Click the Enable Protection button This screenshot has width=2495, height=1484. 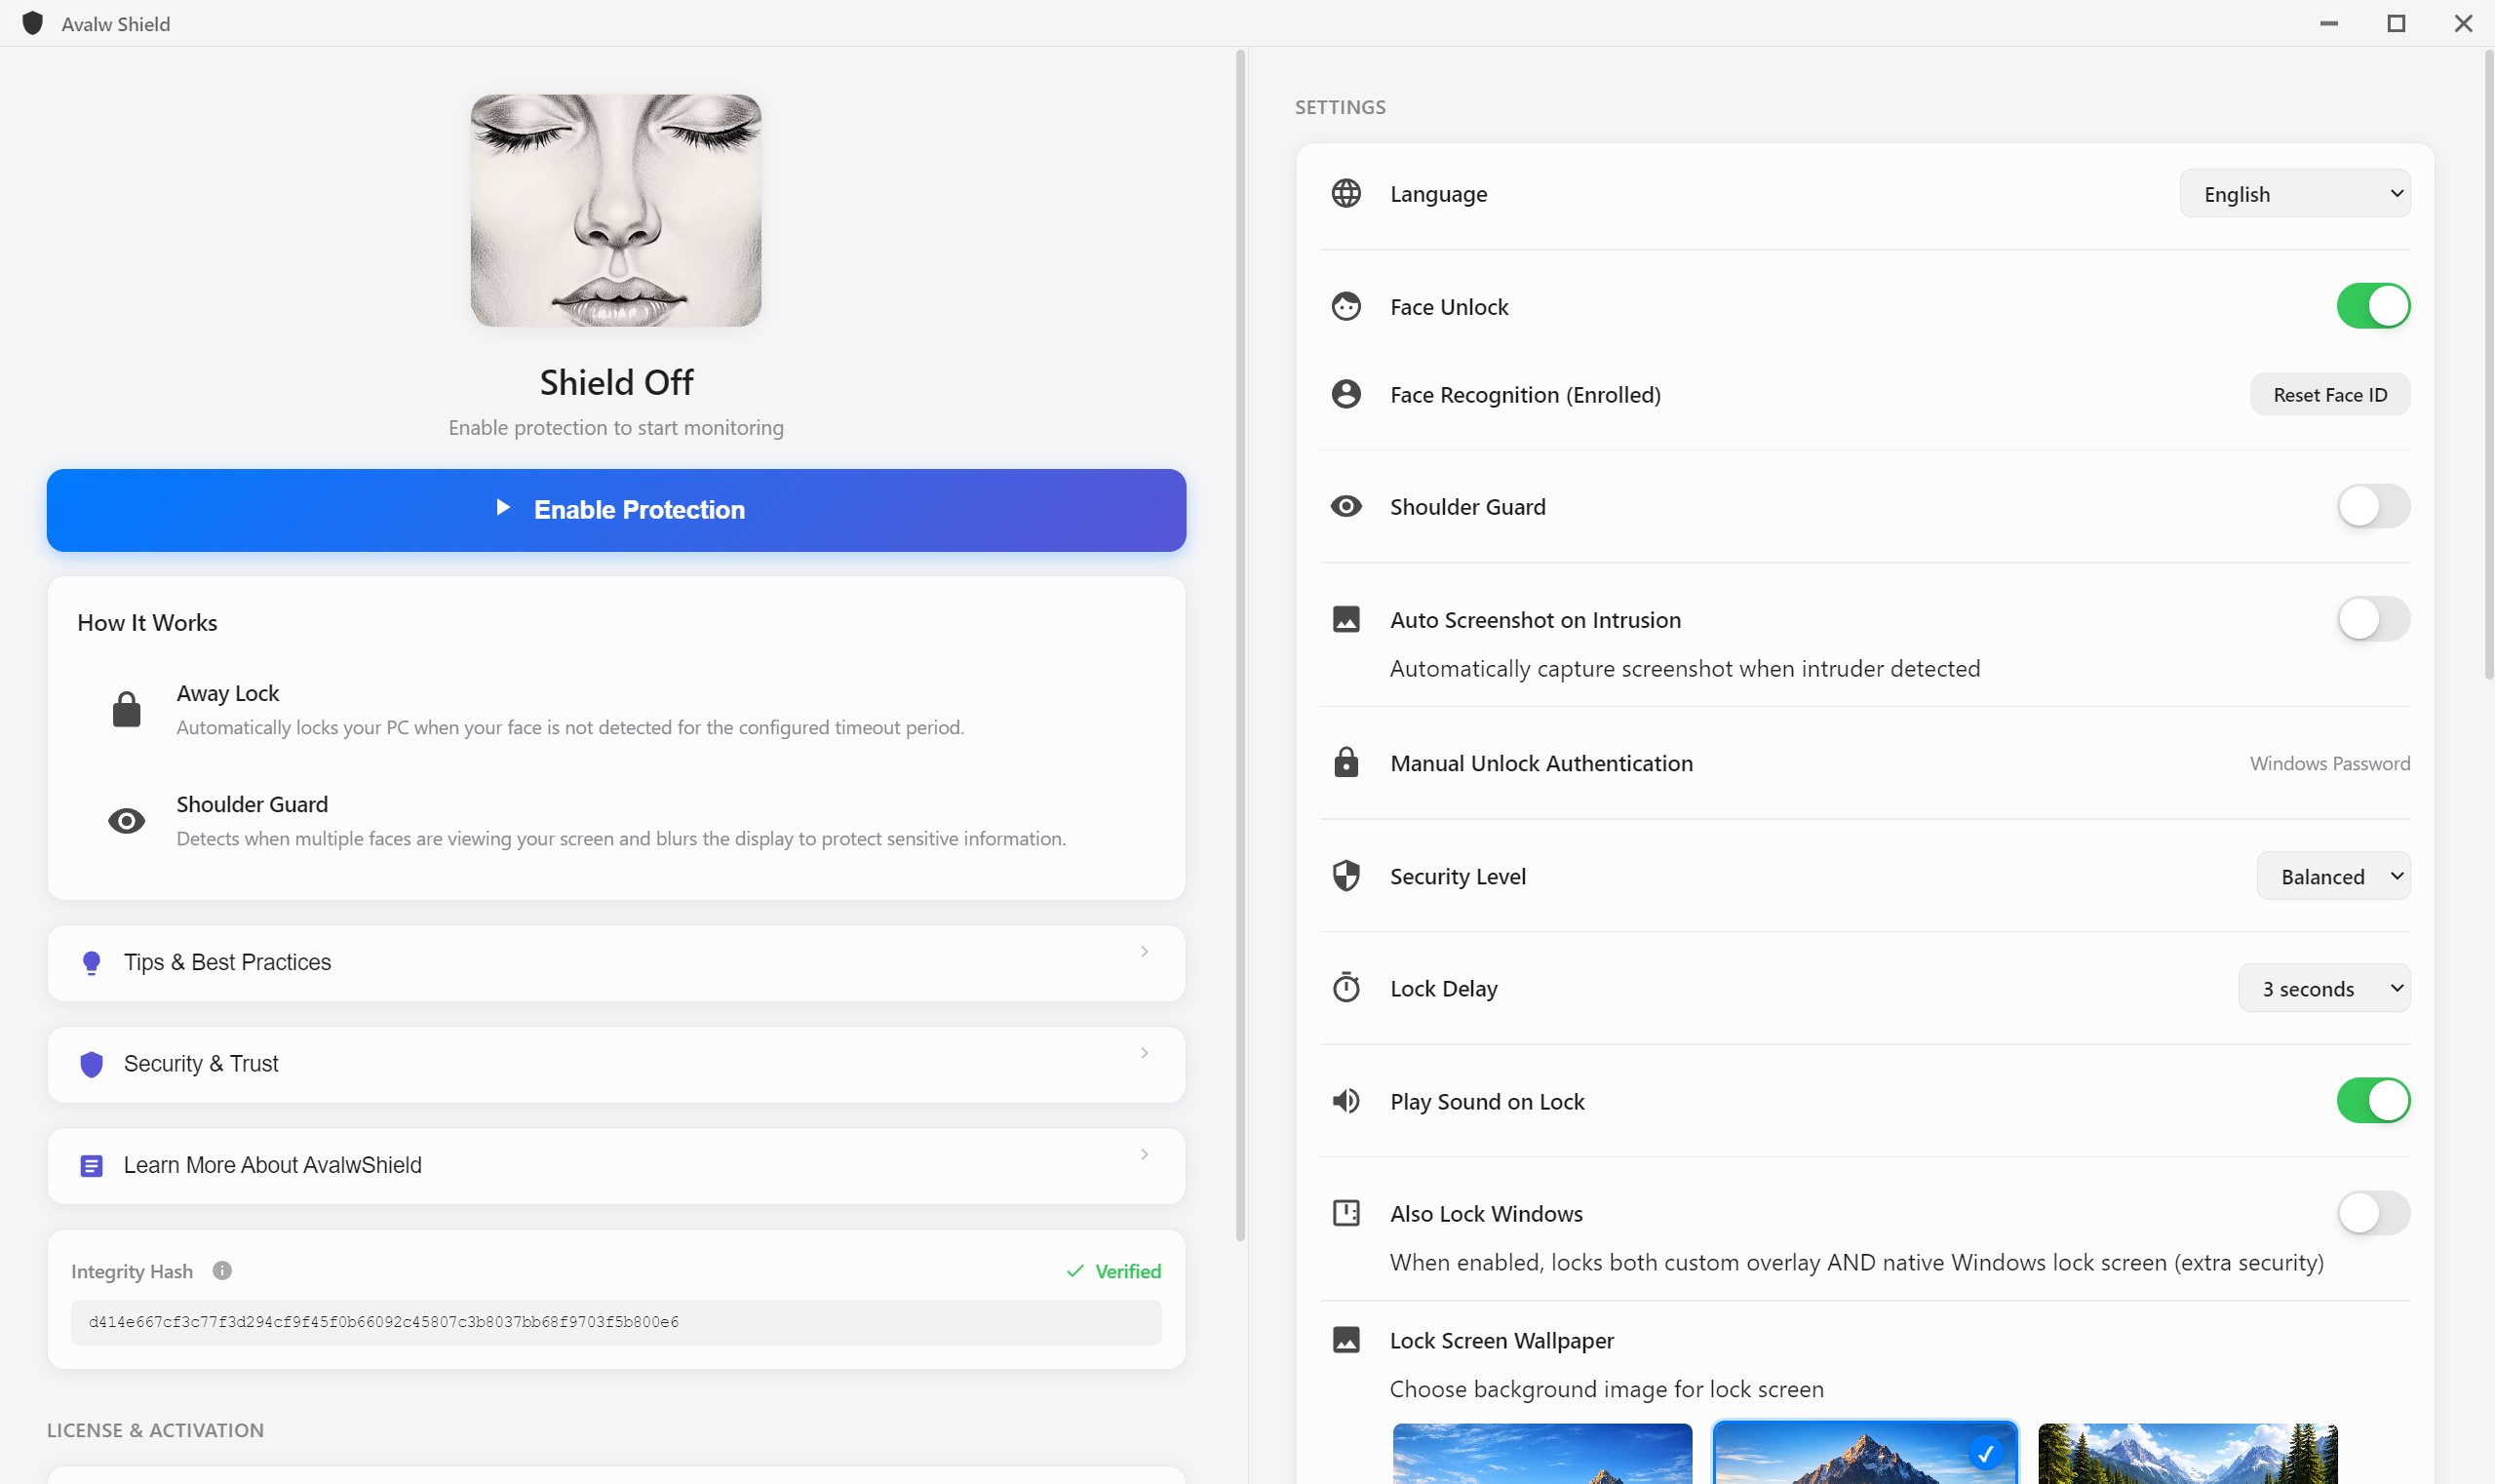(x=616, y=510)
